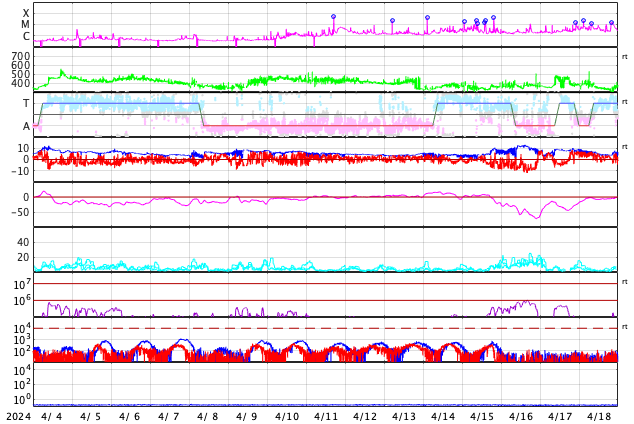Select the 4/16 date label
Viewport: 634px width, 424px height.
click(521, 416)
